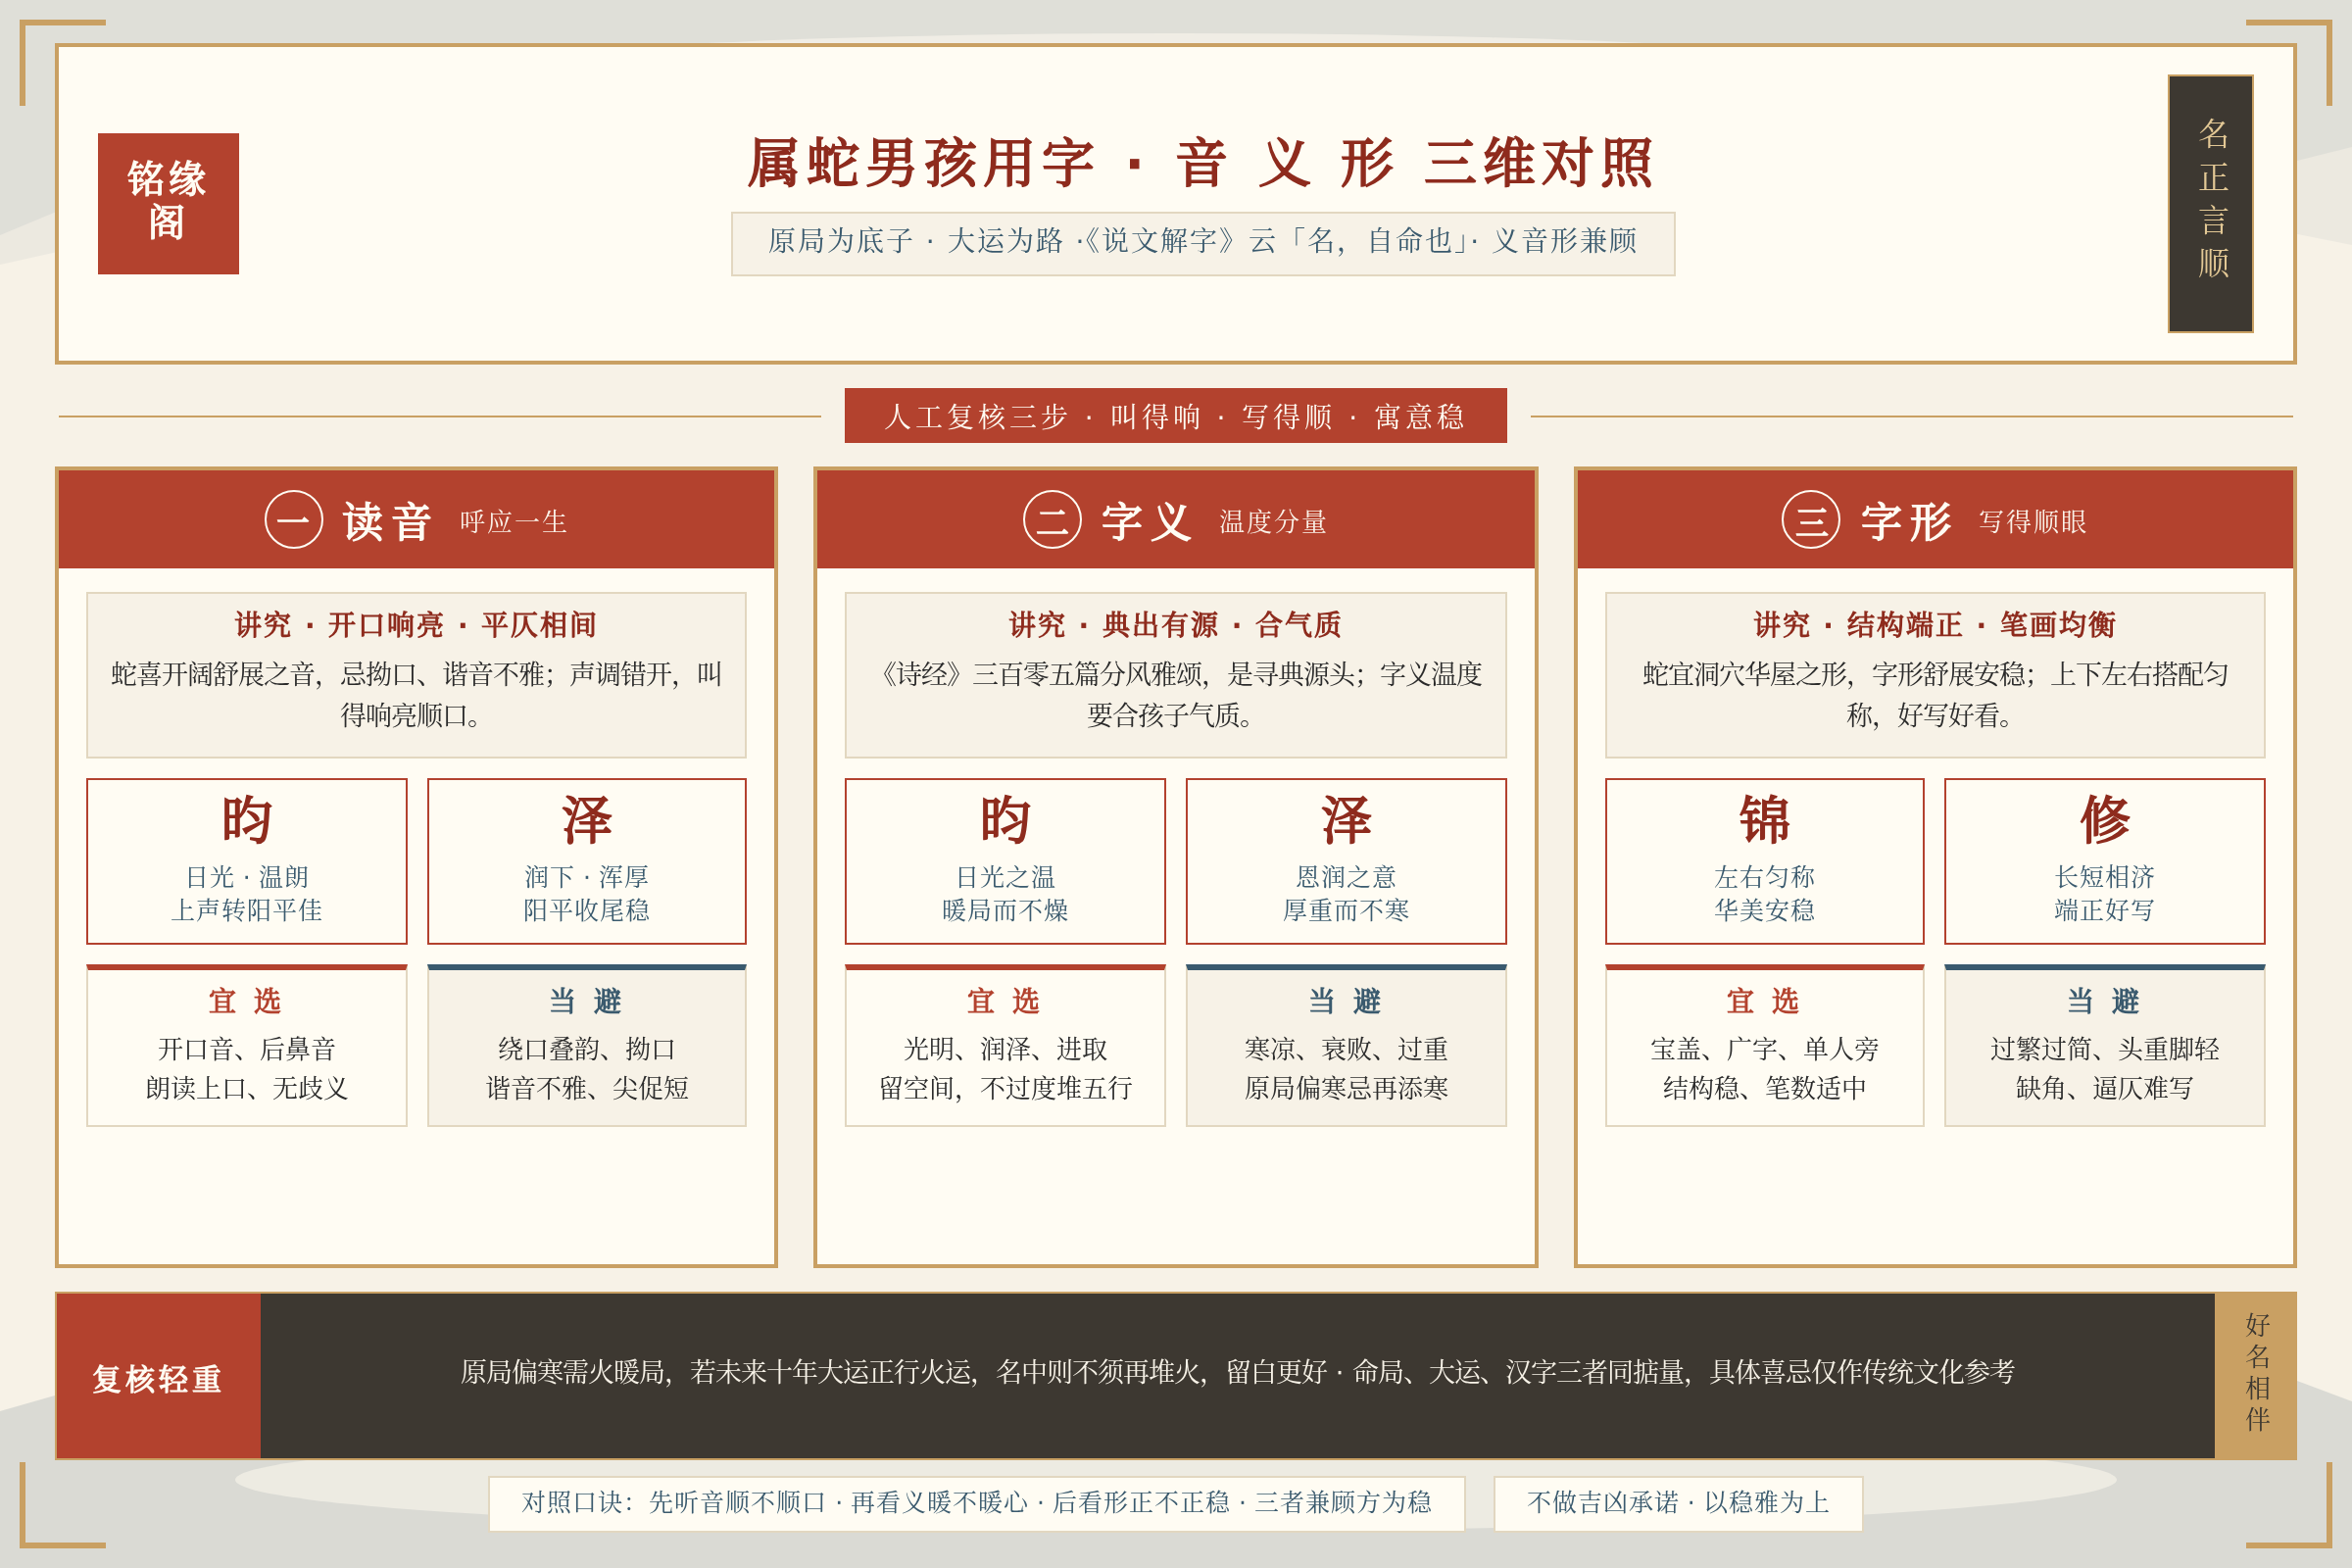Screen dimensions: 2352x1568
Task: Click the circled 一 numeral icon
Action: click(293, 519)
